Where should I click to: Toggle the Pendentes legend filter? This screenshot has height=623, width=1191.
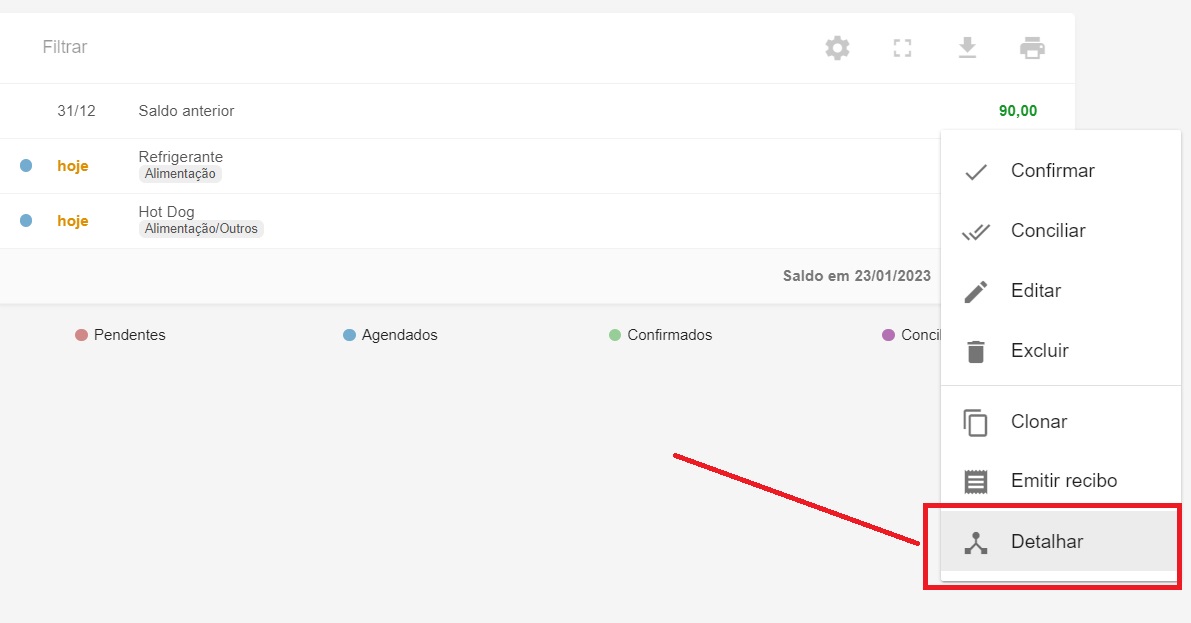pyautogui.click(x=120, y=335)
